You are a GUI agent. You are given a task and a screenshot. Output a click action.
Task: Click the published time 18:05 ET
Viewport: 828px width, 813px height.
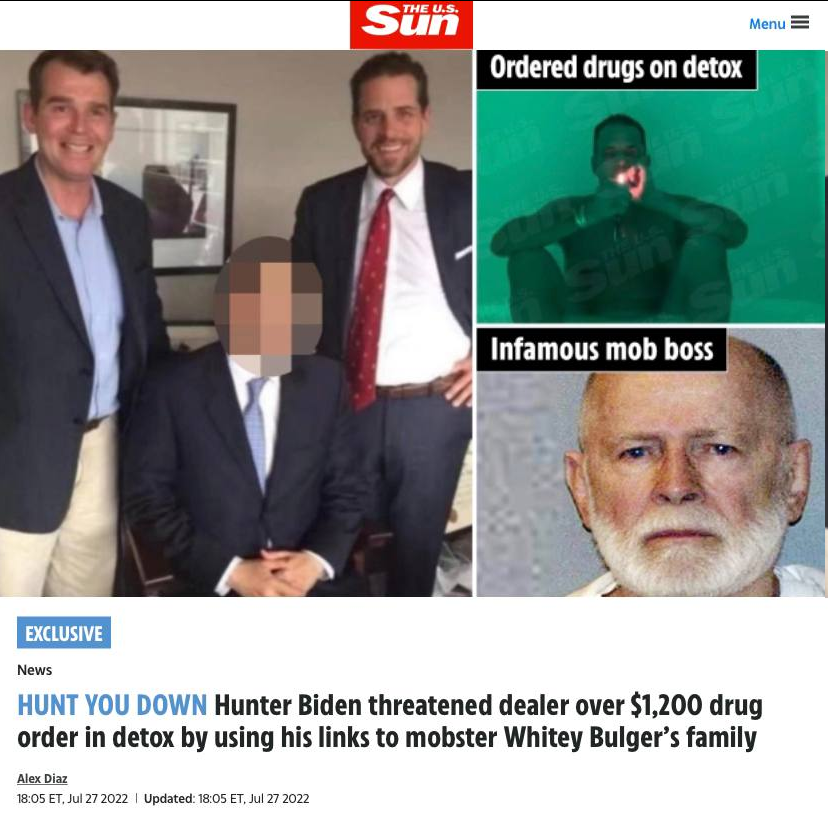tap(72, 799)
